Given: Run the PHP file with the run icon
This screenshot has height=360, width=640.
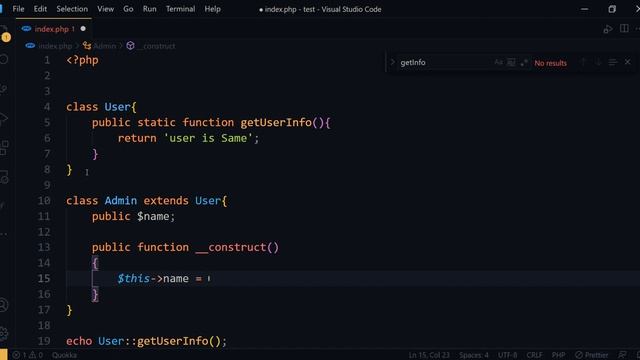Looking at the screenshot, I should point(608,29).
